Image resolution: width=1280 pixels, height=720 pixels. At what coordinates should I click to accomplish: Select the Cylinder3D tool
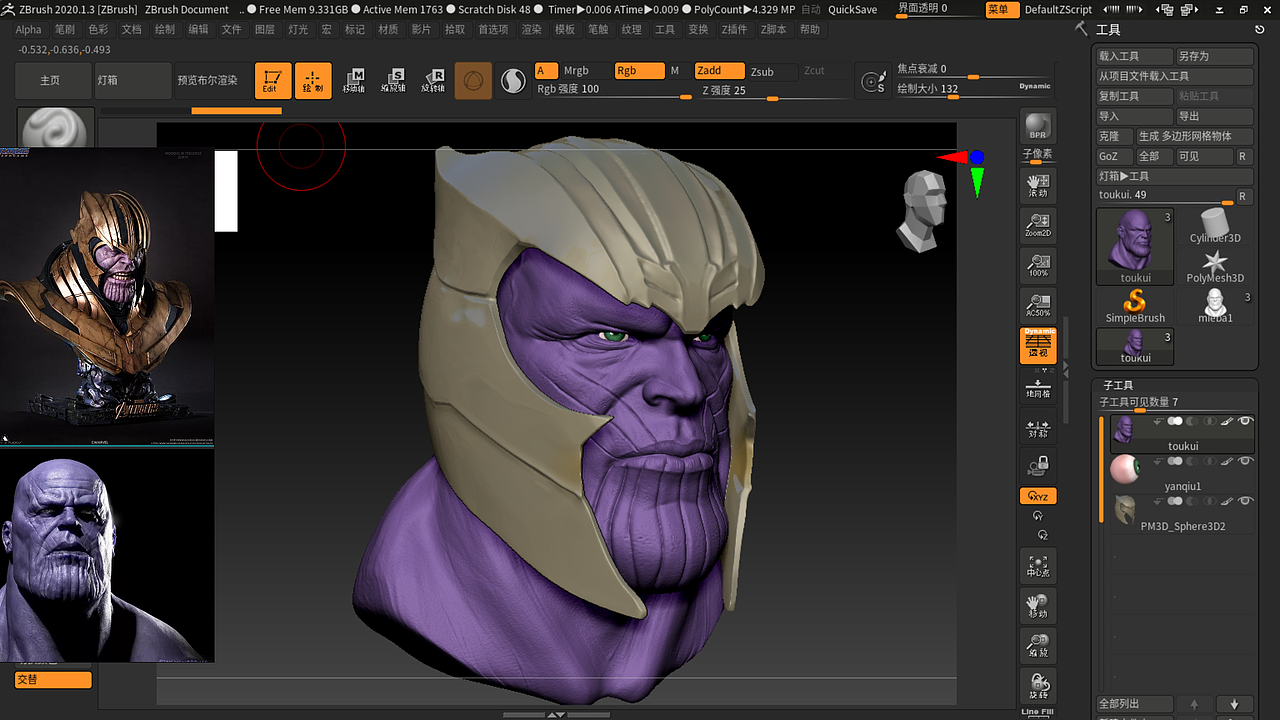1215,226
